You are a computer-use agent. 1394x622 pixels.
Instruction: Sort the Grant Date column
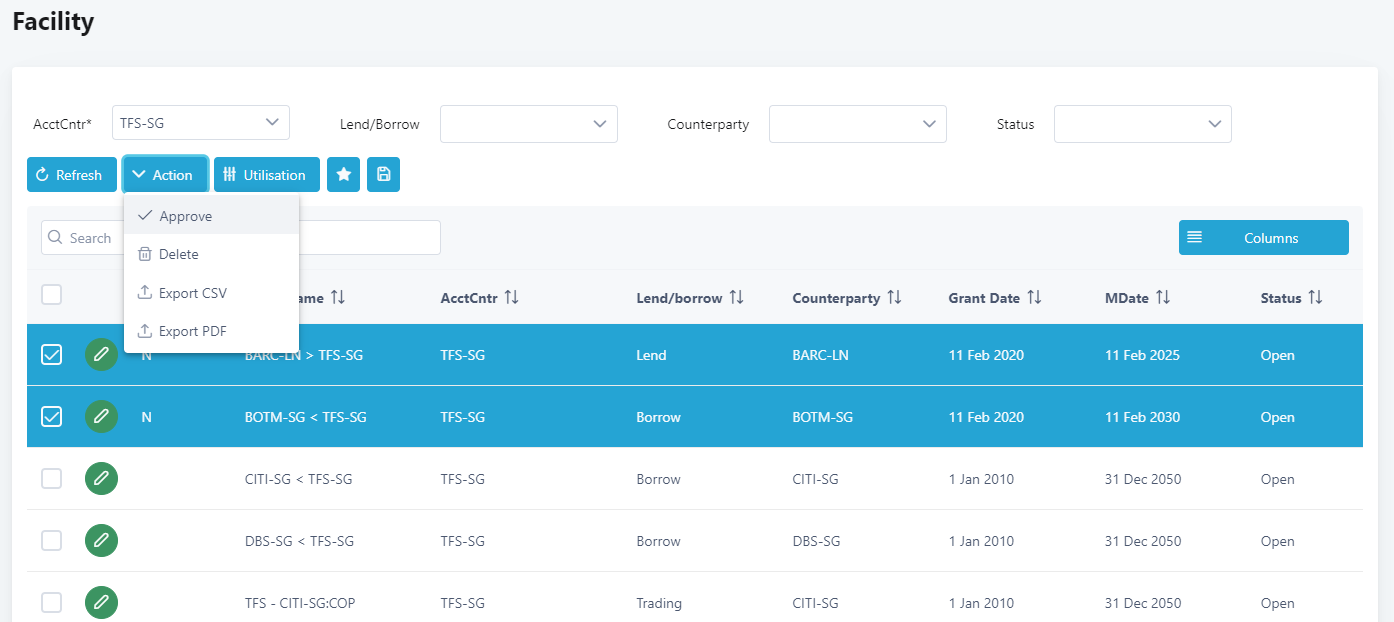coord(1034,298)
